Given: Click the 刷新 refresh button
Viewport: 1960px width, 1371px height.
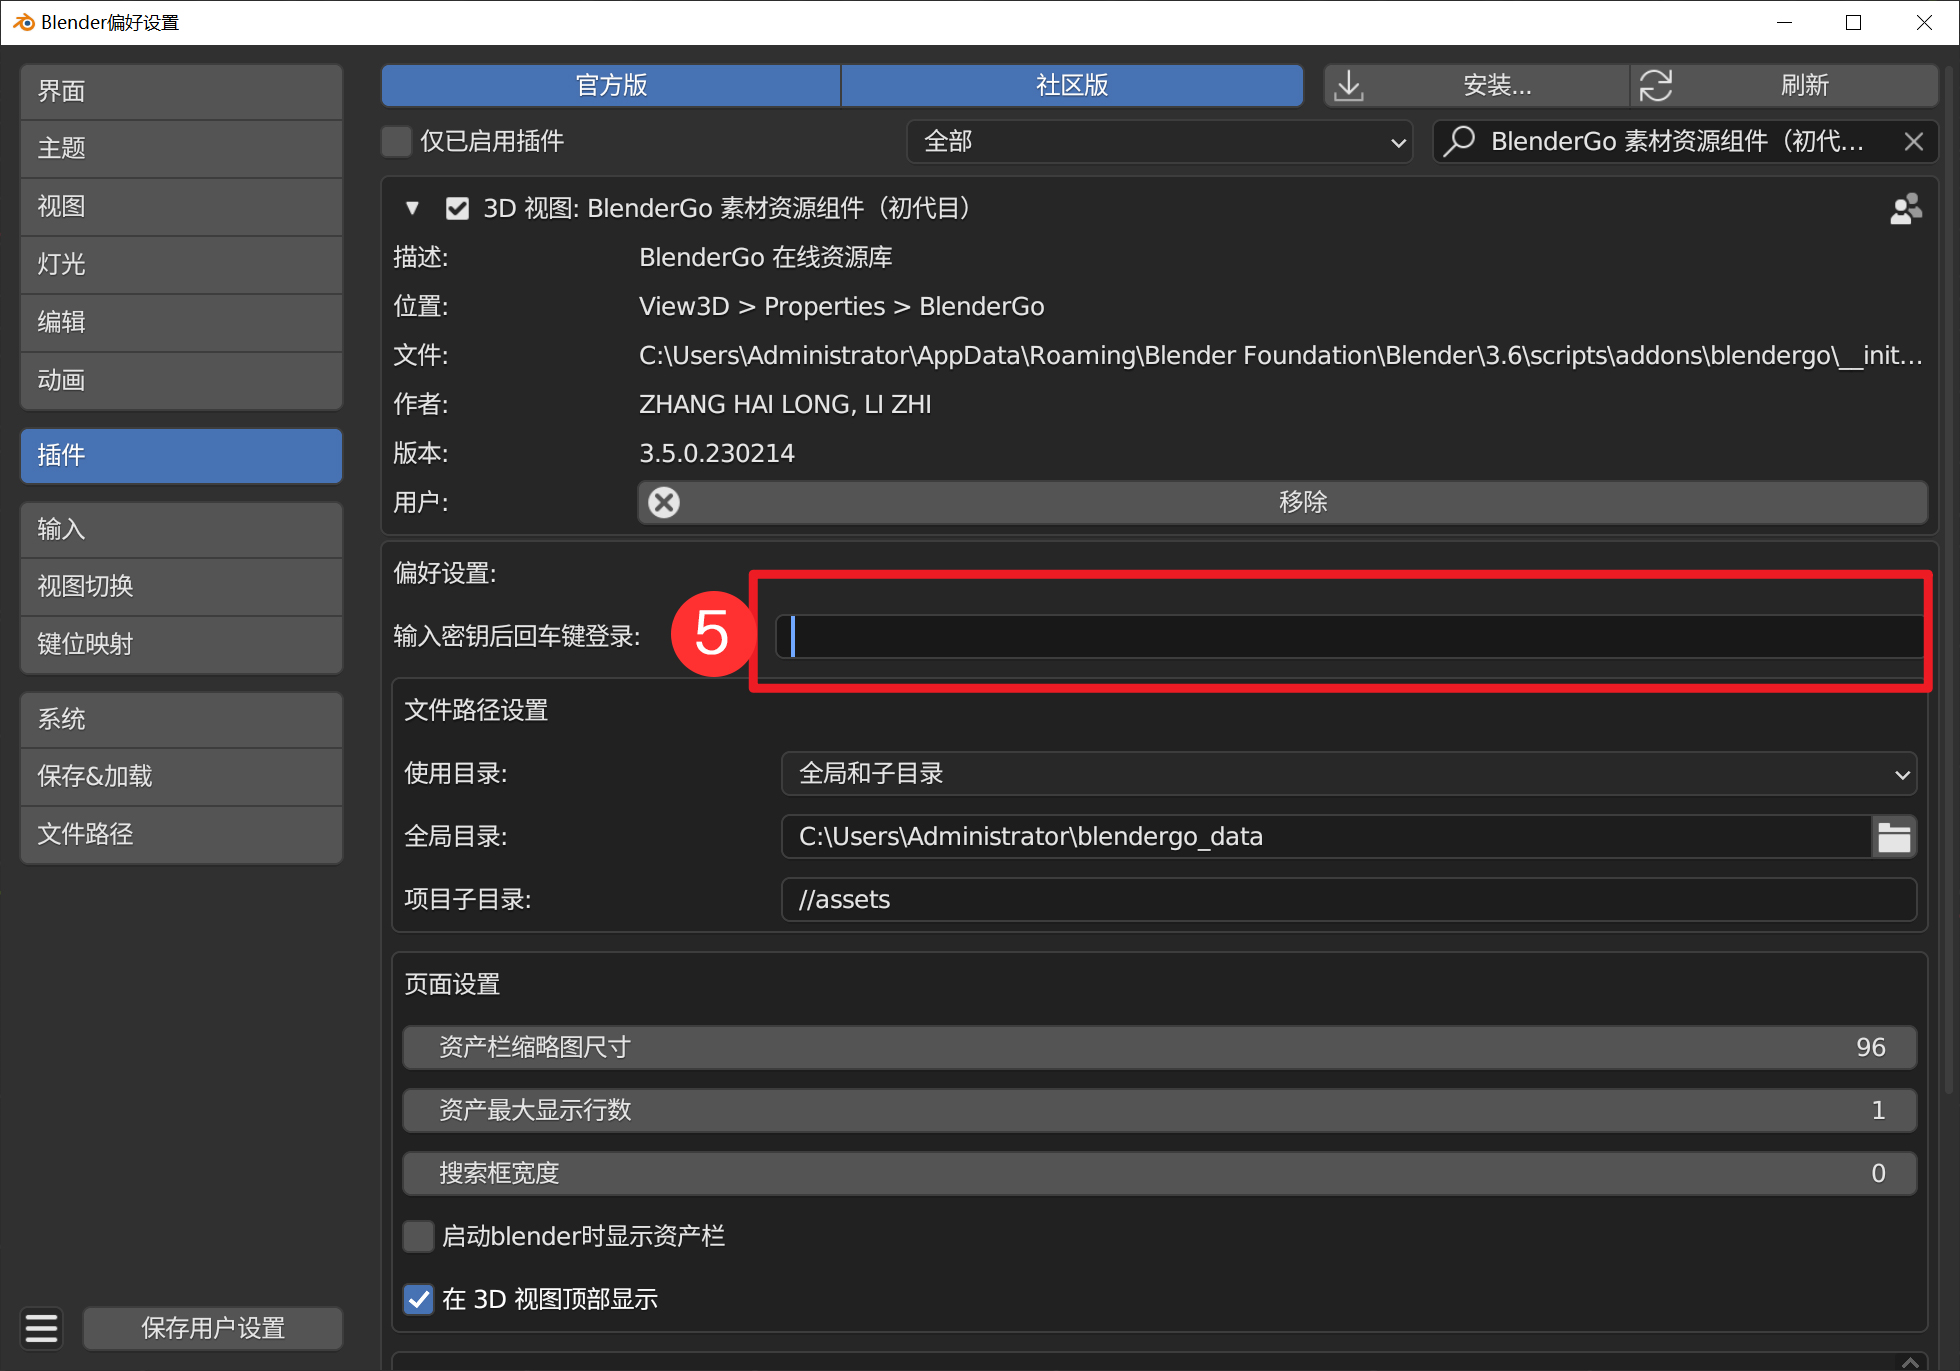Looking at the screenshot, I should [1785, 86].
